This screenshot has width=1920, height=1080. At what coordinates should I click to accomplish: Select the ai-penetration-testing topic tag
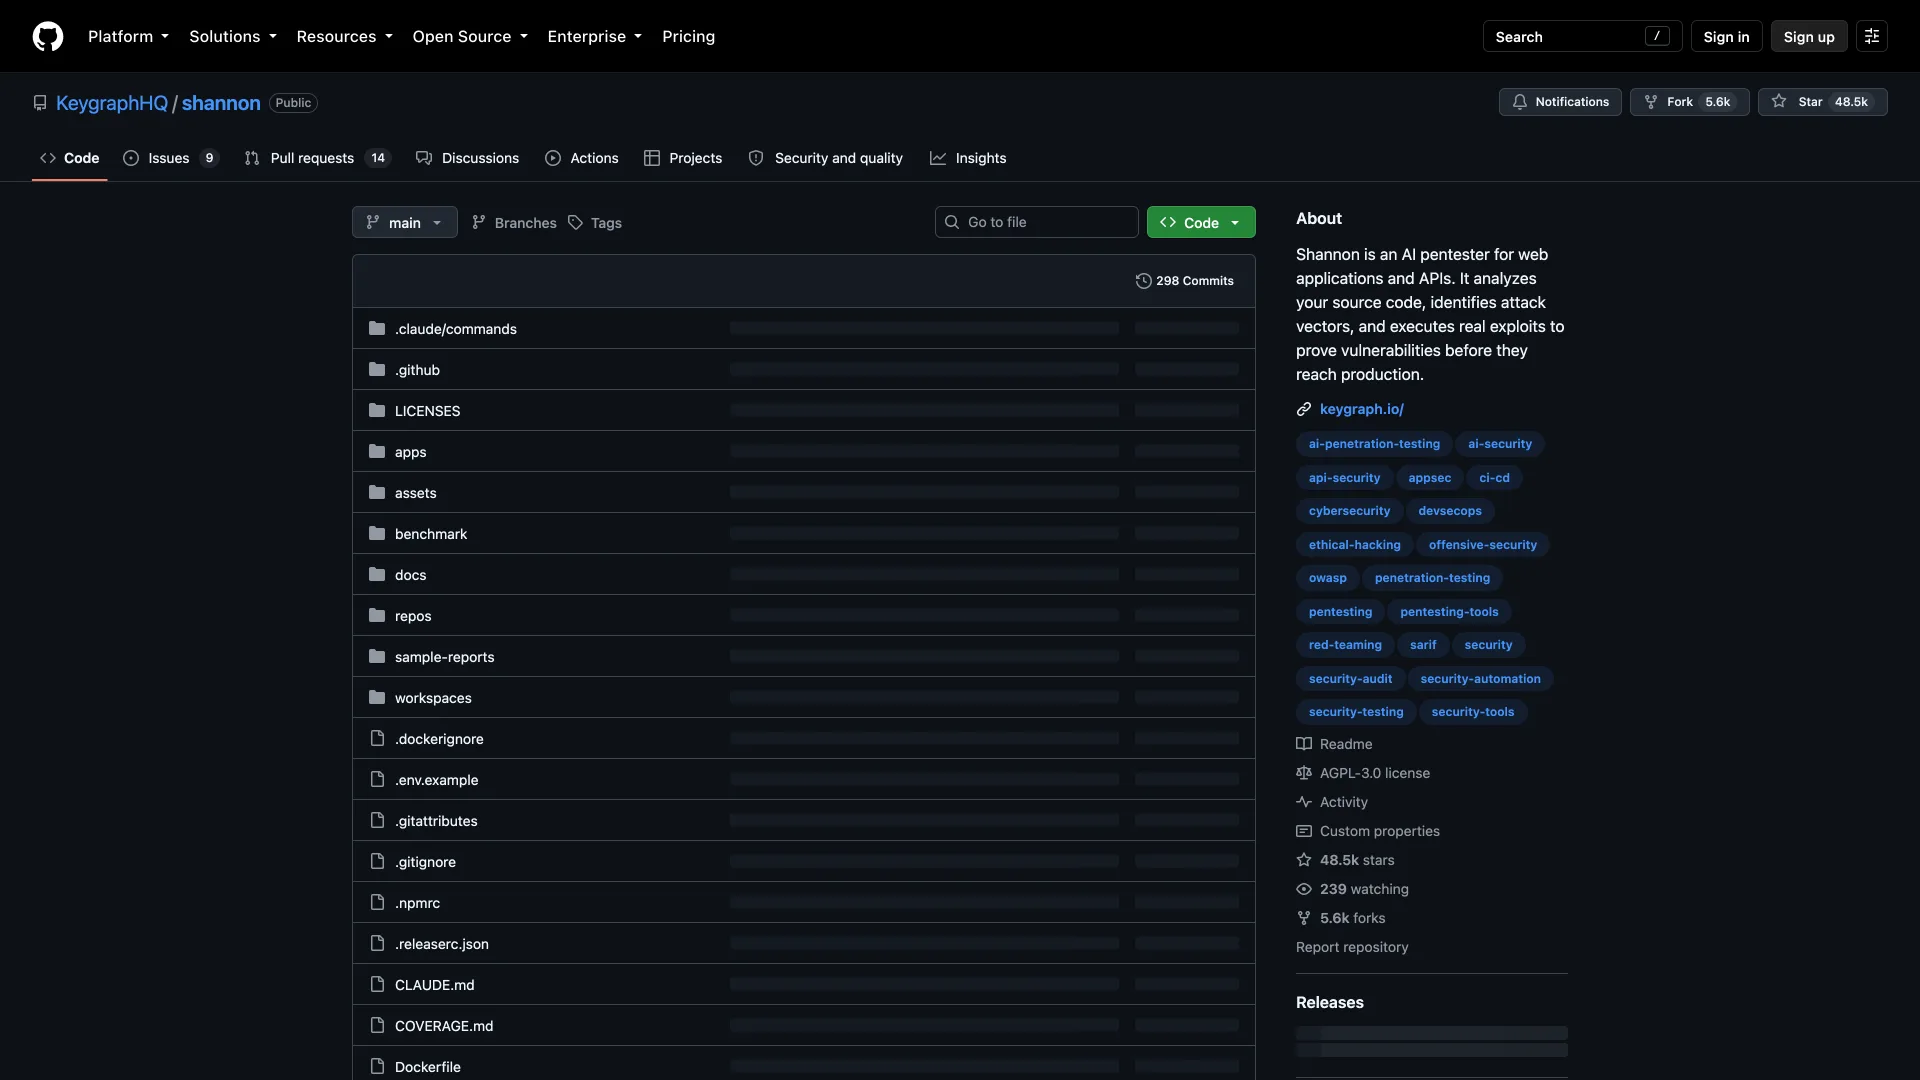(1374, 444)
